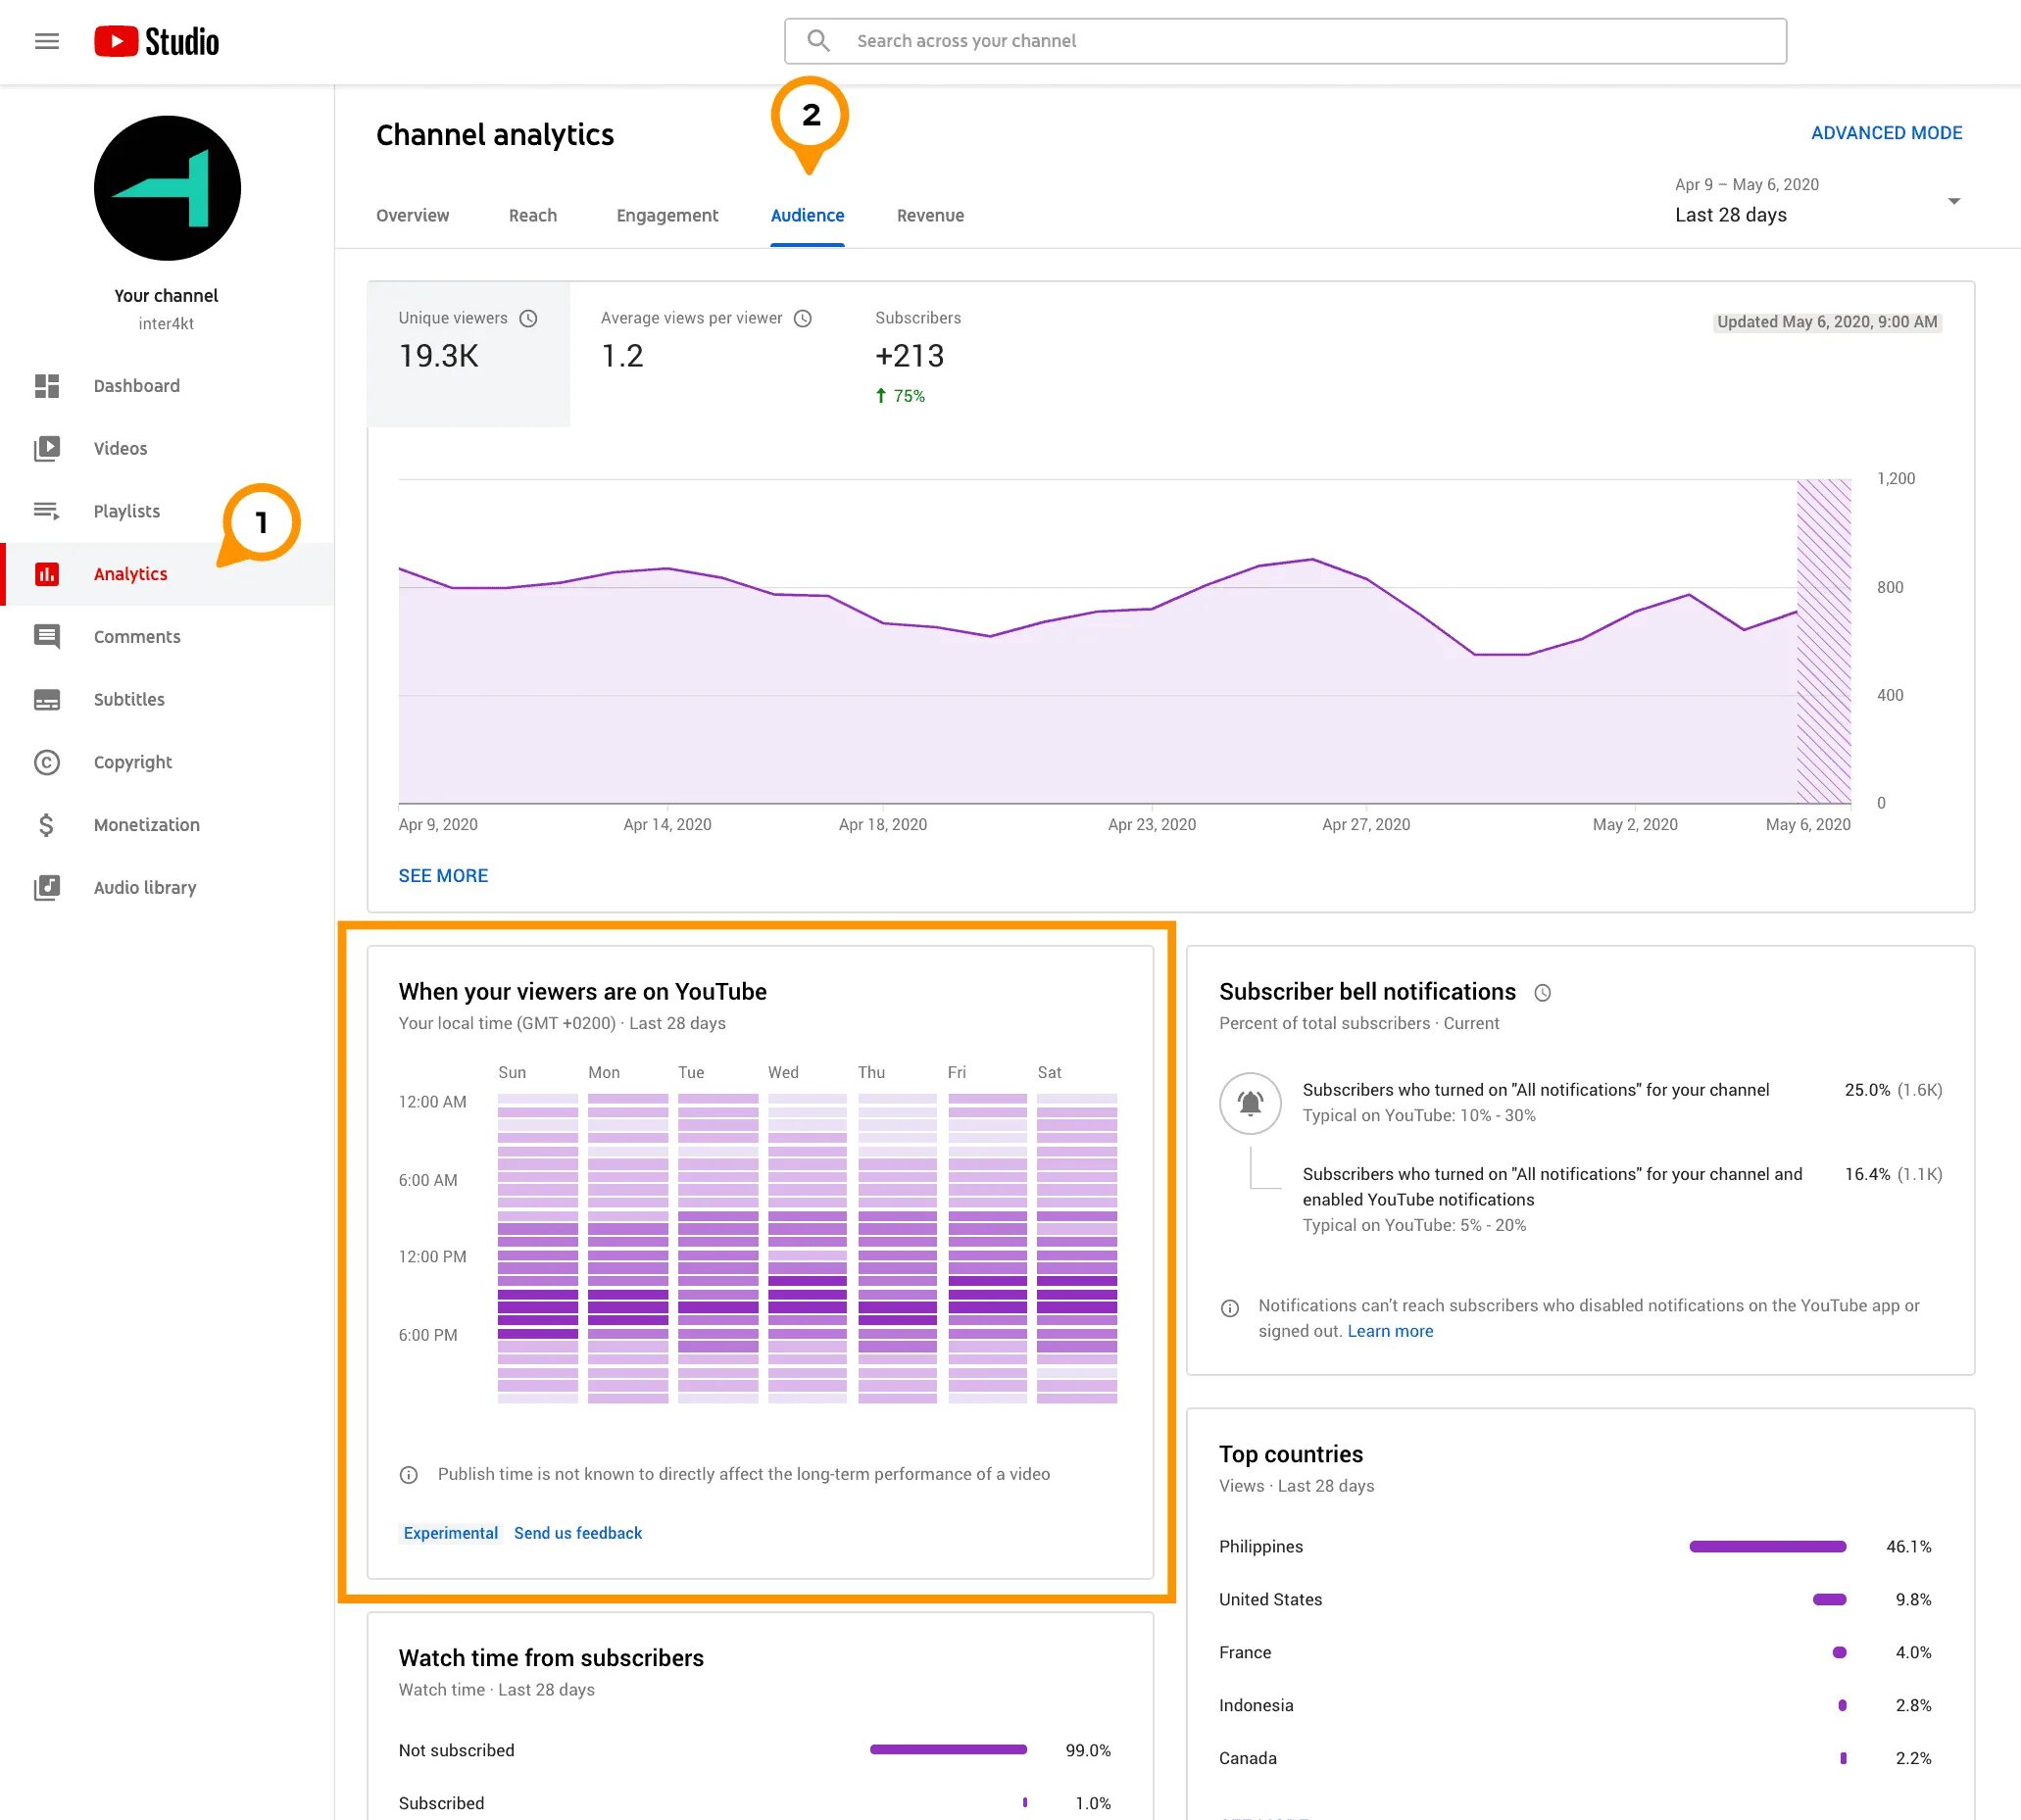Screen dimensions: 2021x1820
Task: Select the Audience tab
Action: [809, 215]
